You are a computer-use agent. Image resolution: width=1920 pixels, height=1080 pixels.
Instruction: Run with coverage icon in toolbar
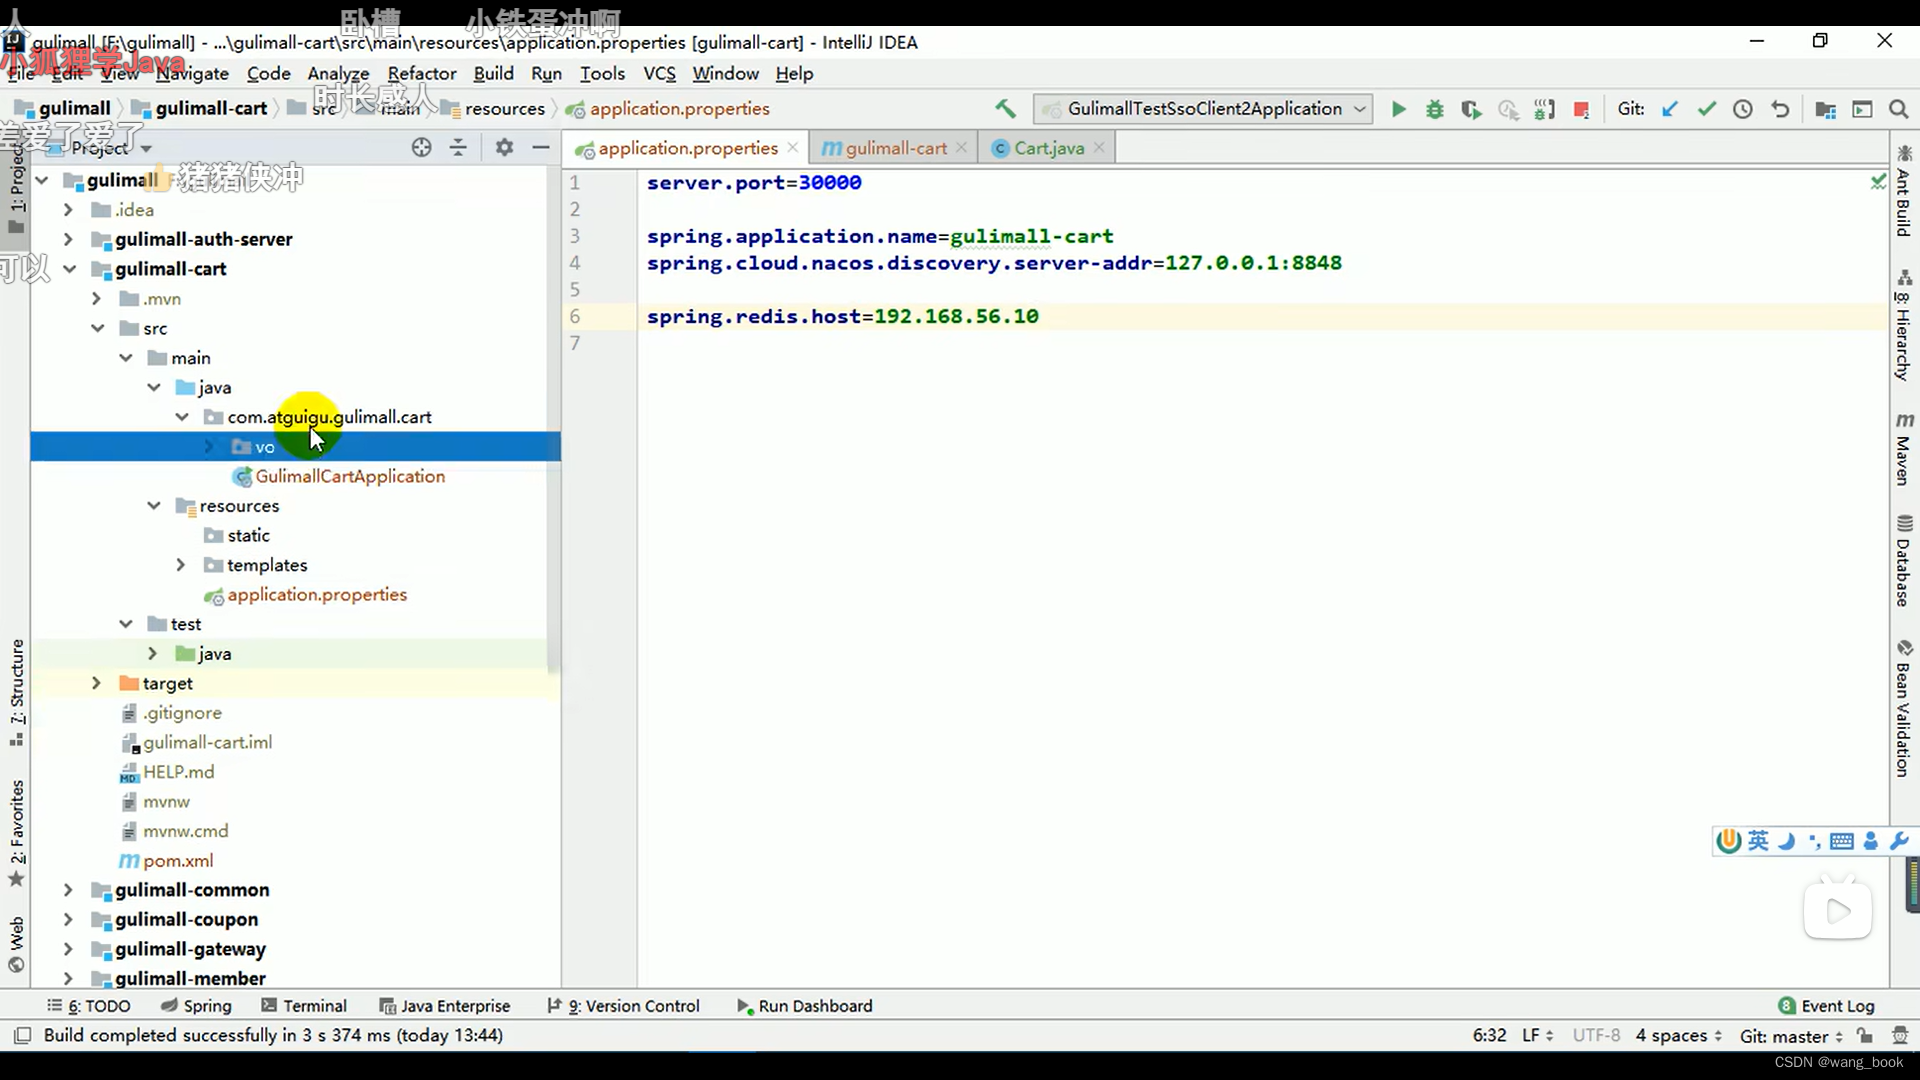click(1471, 109)
